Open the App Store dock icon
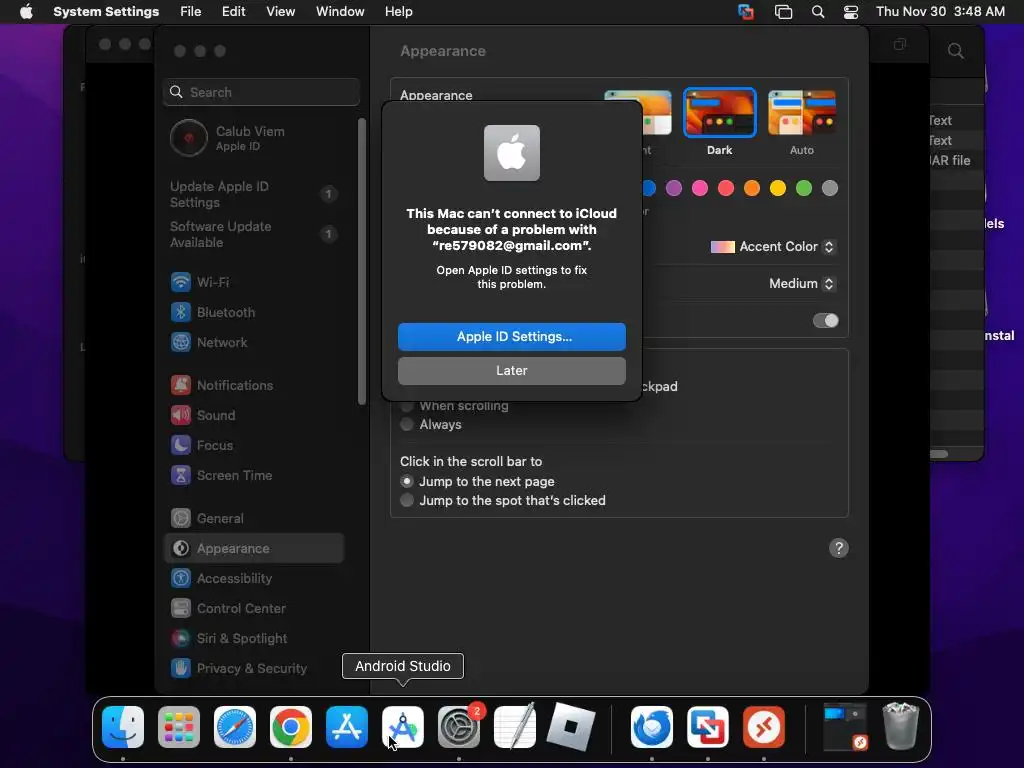1024x768 pixels. tap(347, 727)
